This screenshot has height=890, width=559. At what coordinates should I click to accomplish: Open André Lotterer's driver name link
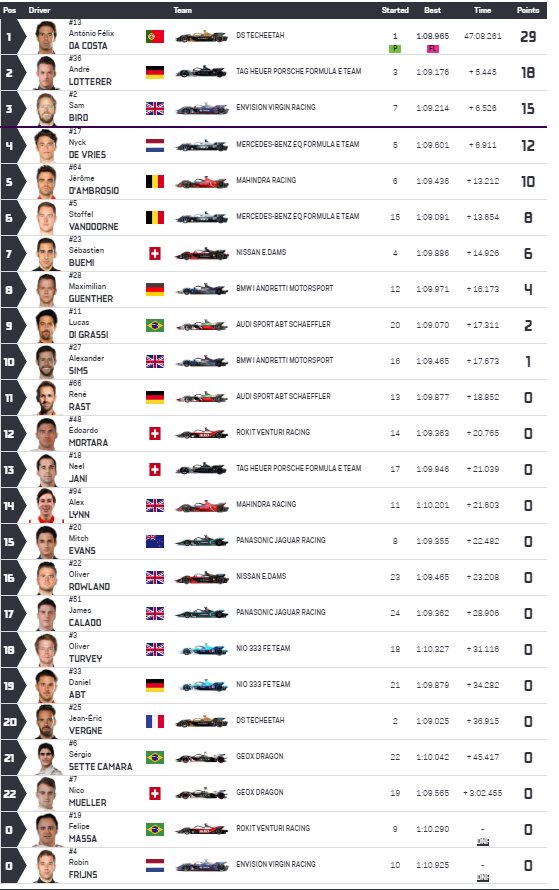point(90,75)
